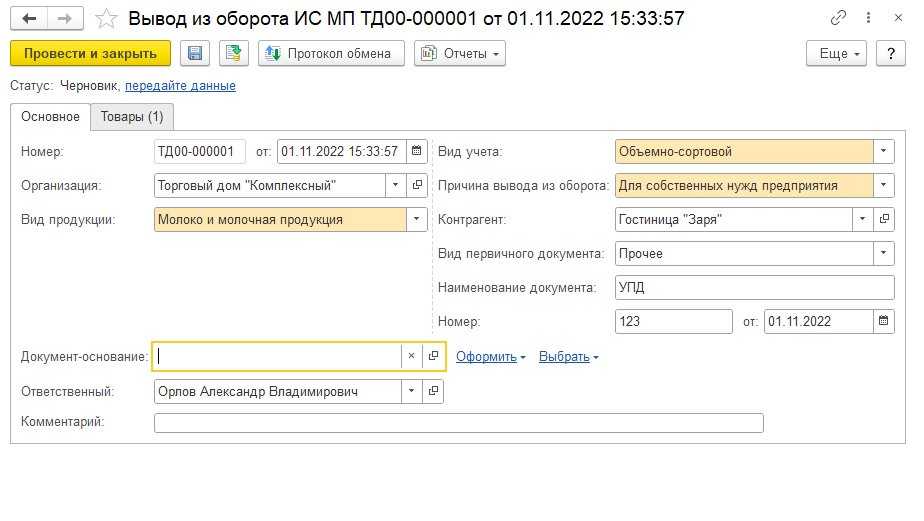Click the save (floppy disk) icon
This screenshot has height=521, width=924.
[195, 53]
